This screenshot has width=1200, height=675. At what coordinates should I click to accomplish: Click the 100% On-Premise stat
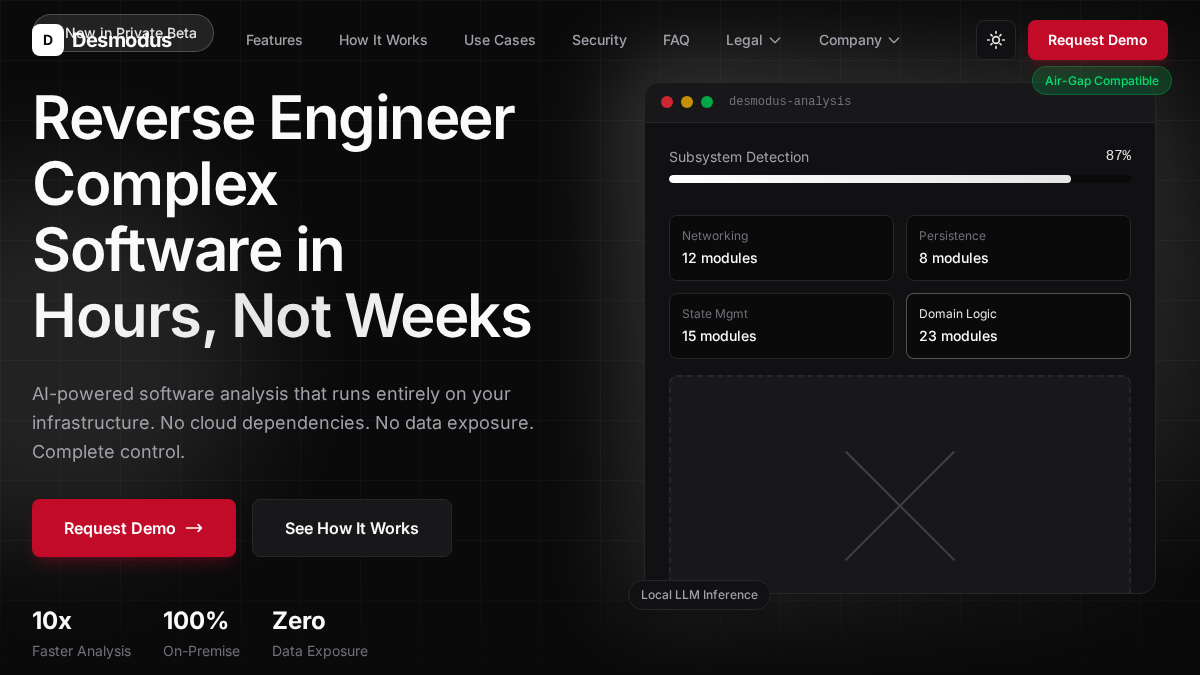click(201, 633)
